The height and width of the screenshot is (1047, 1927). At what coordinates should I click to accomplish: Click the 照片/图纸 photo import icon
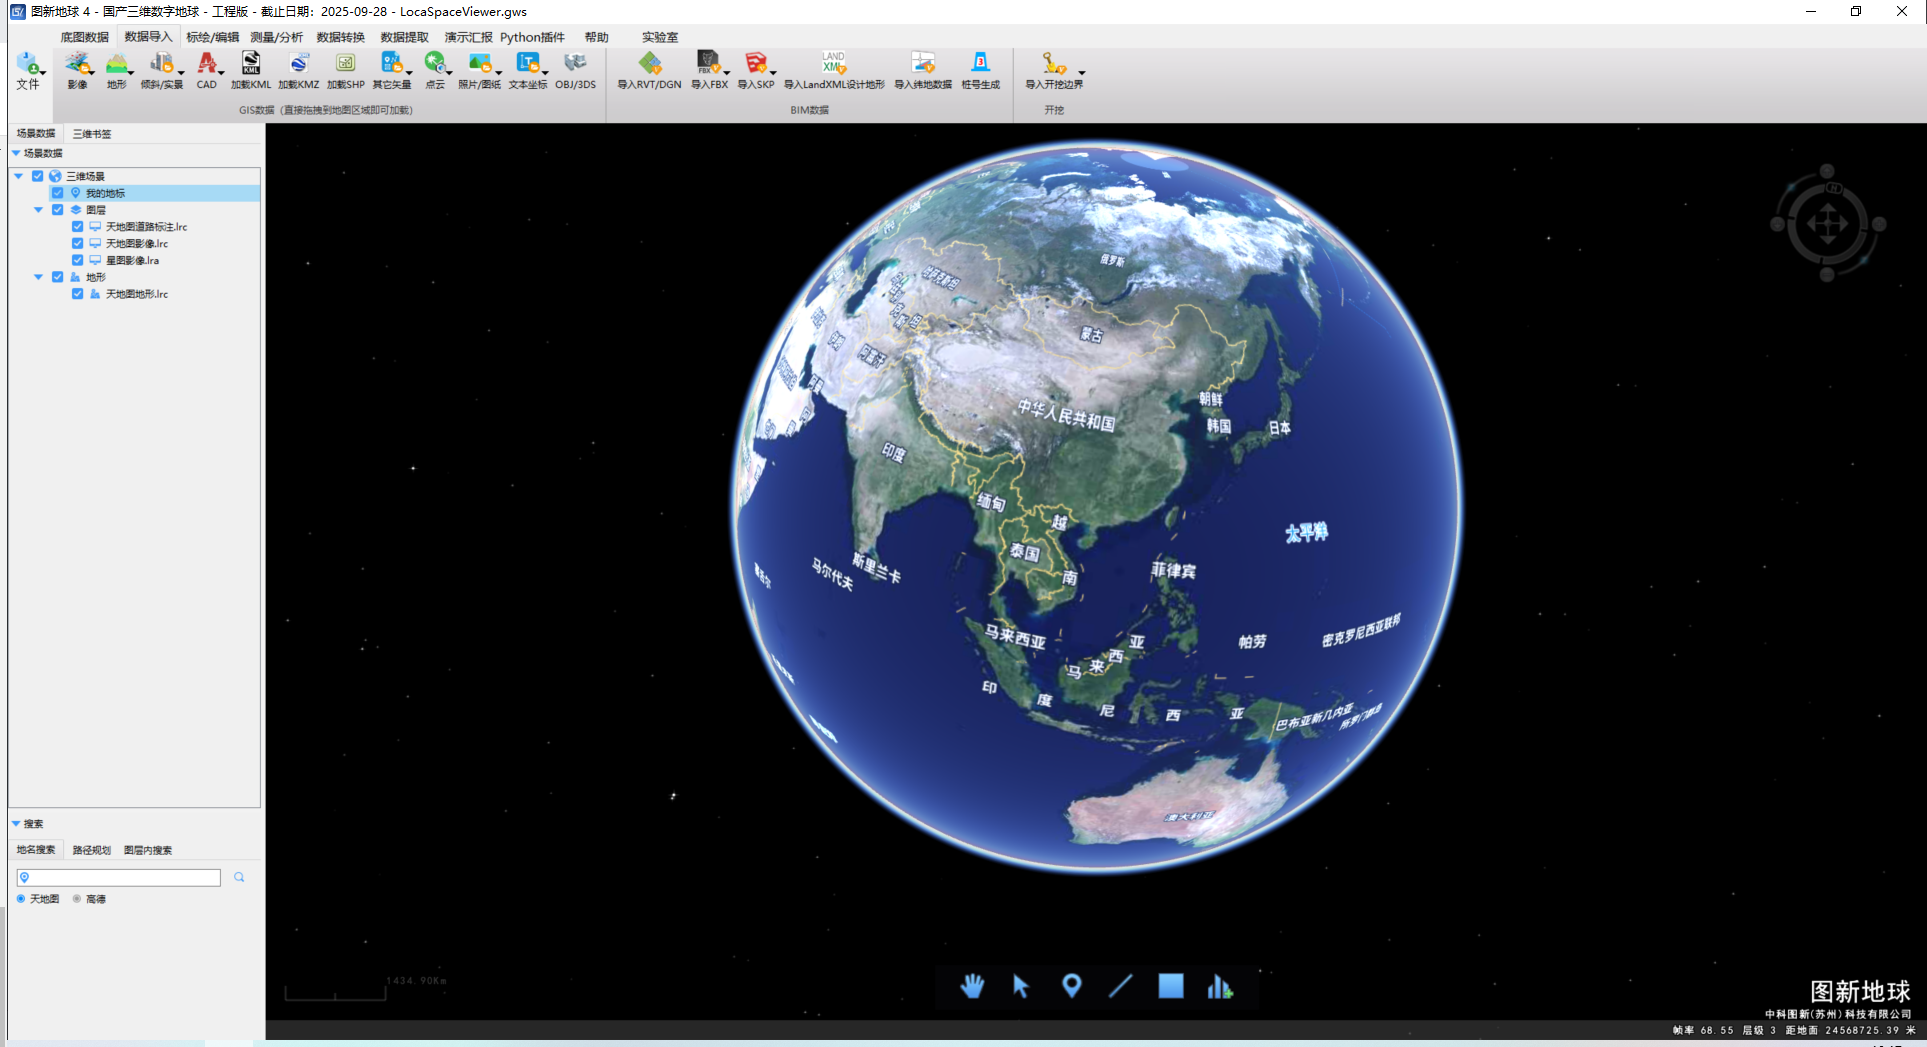[479, 64]
